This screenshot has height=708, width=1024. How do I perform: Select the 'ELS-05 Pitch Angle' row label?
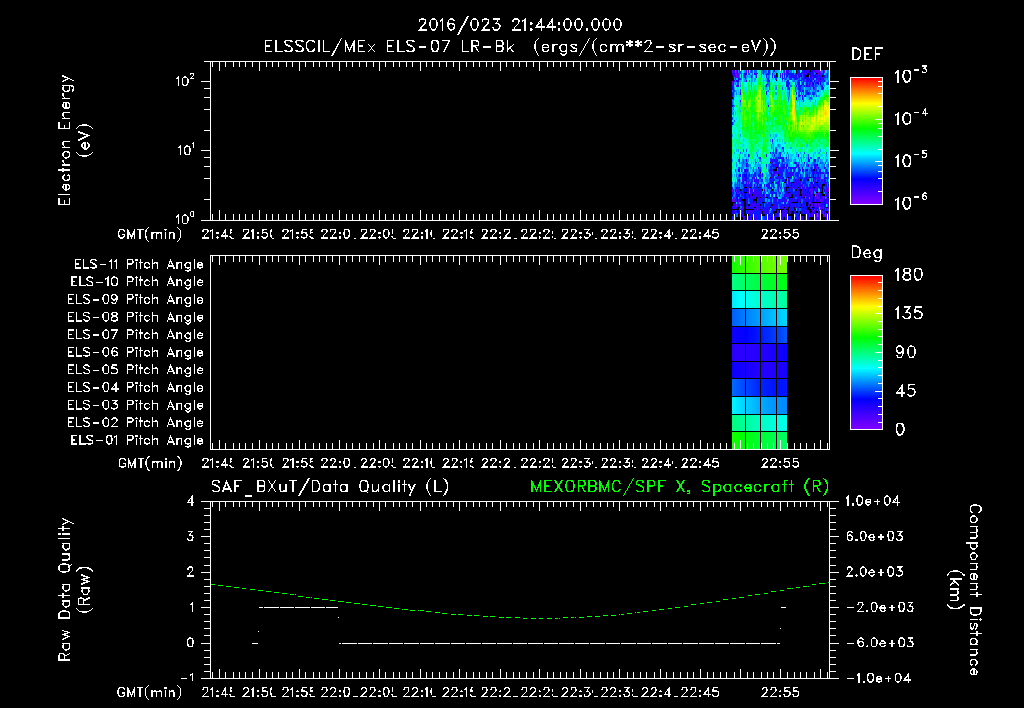pyautogui.click(x=135, y=370)
